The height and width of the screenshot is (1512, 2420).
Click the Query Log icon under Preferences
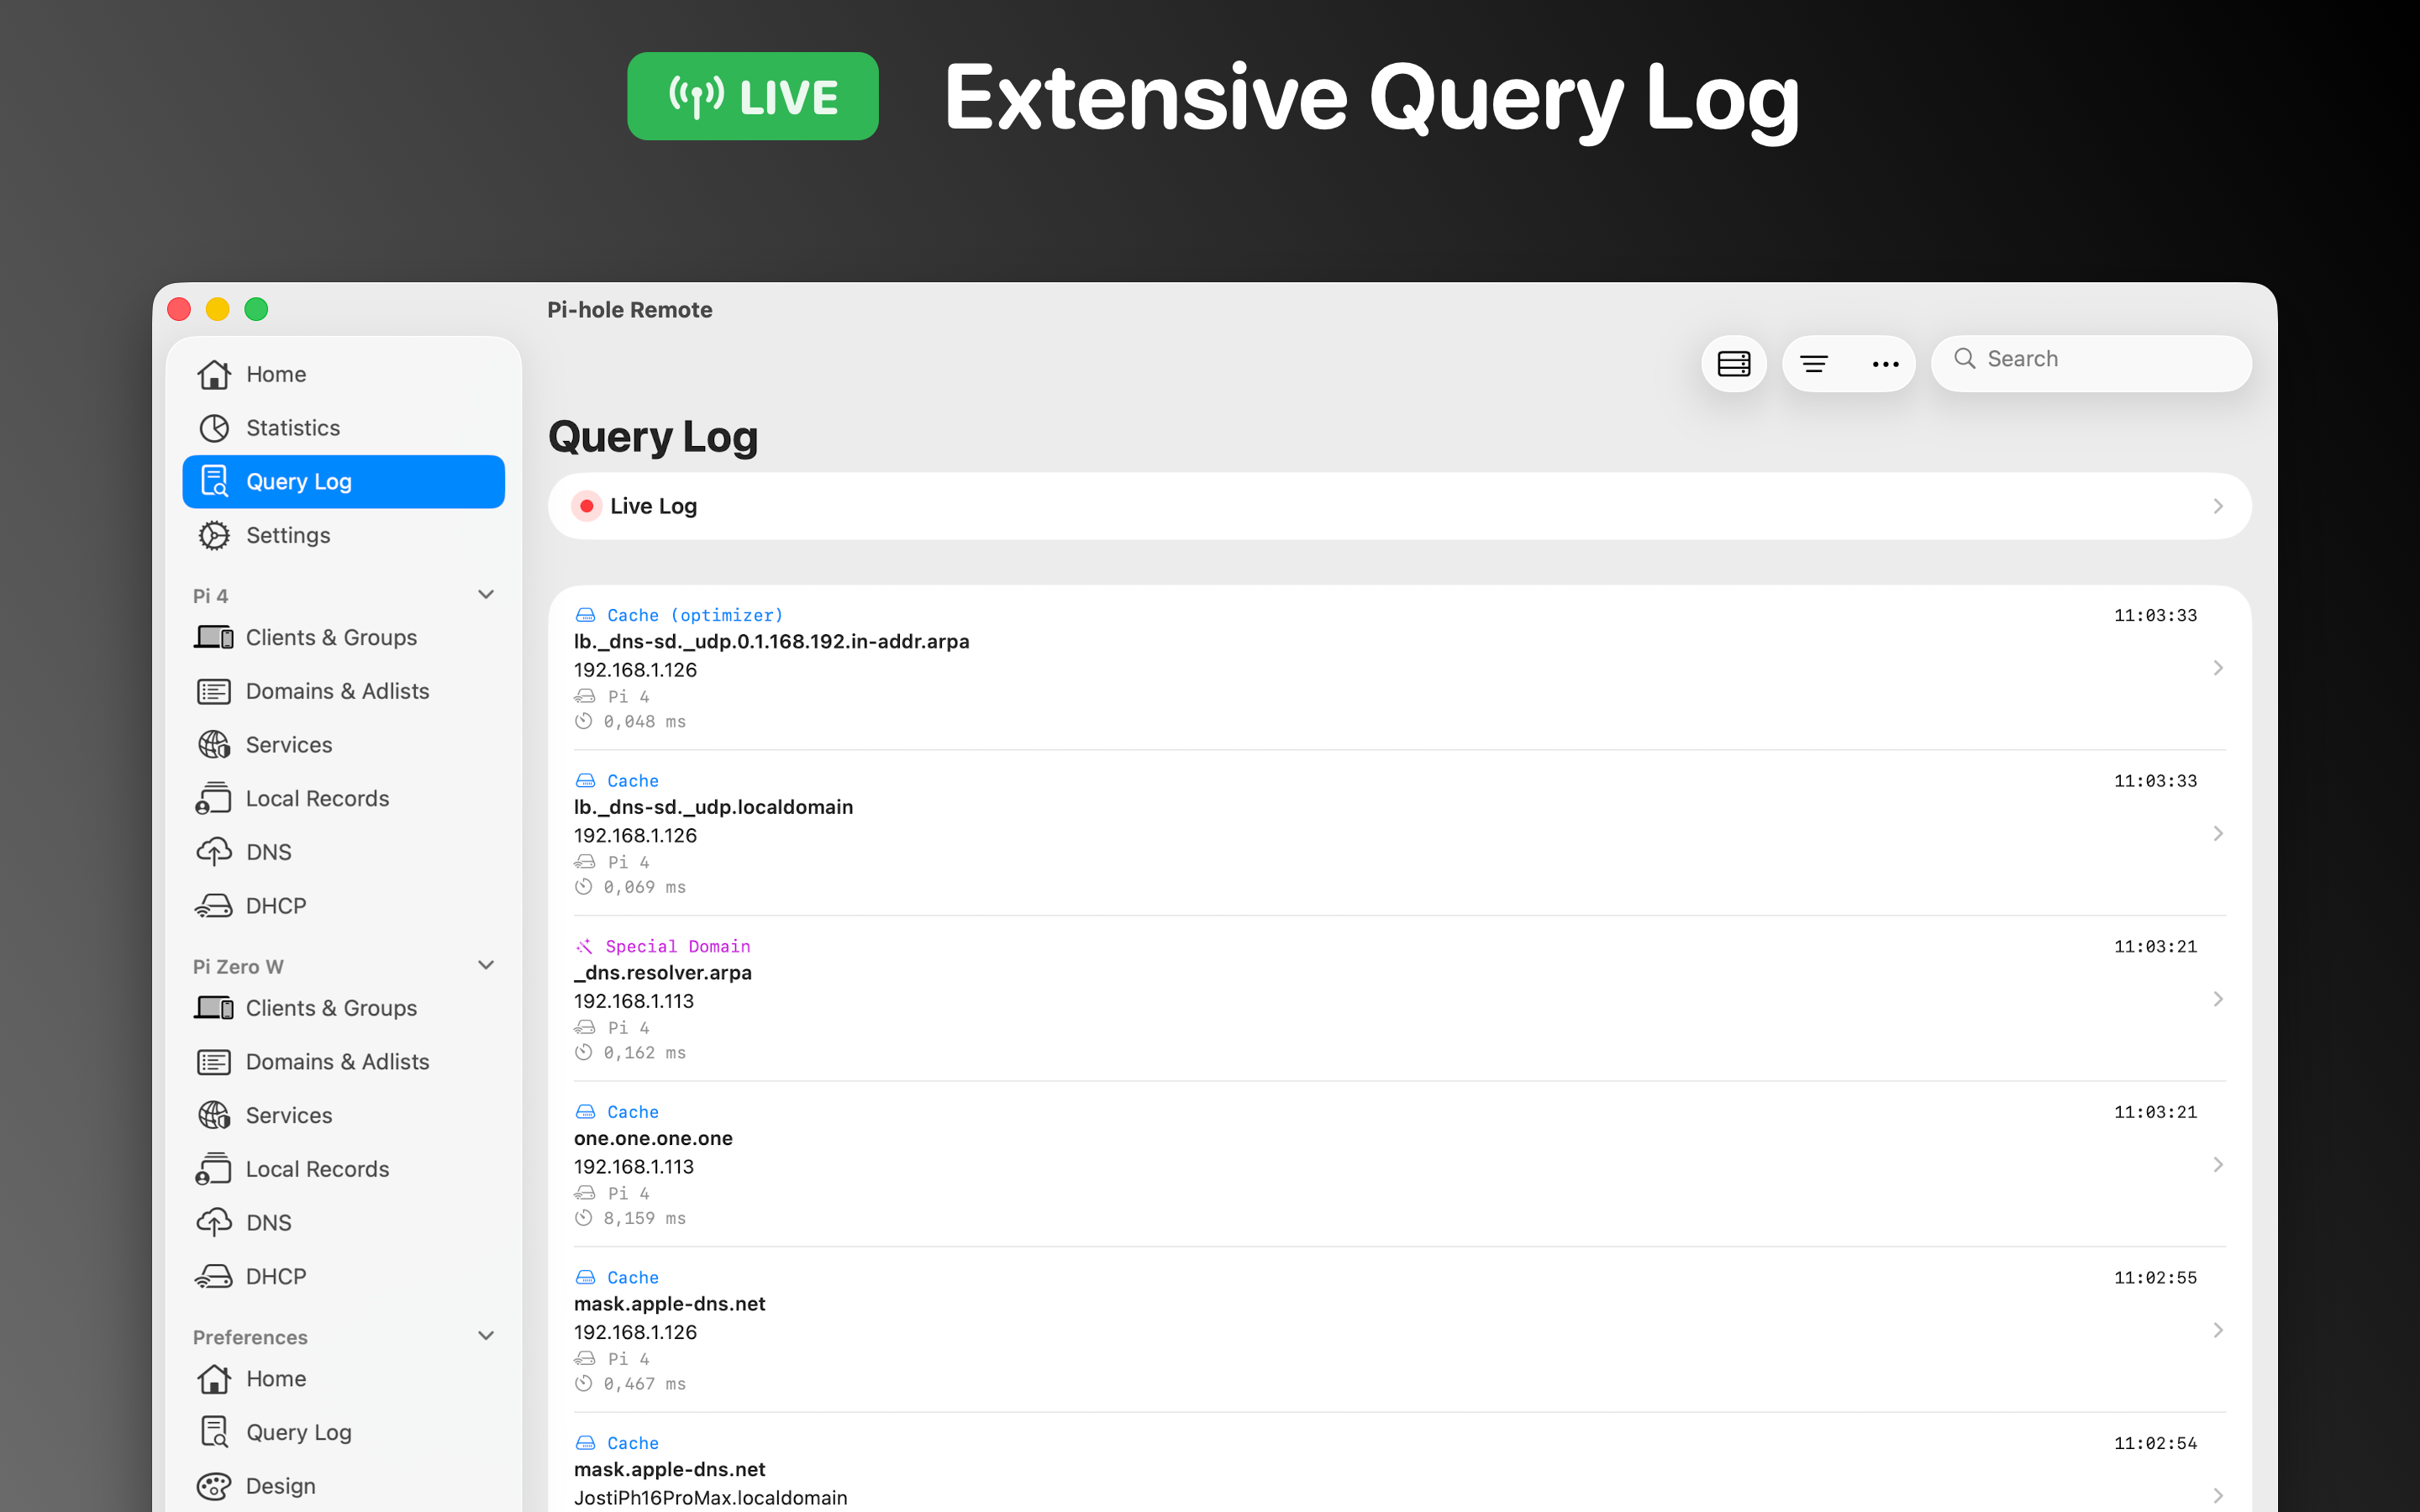point(214,1432)
